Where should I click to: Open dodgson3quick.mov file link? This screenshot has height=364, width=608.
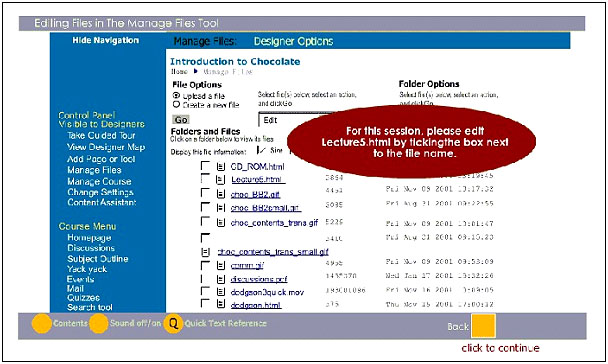[267, 292]
